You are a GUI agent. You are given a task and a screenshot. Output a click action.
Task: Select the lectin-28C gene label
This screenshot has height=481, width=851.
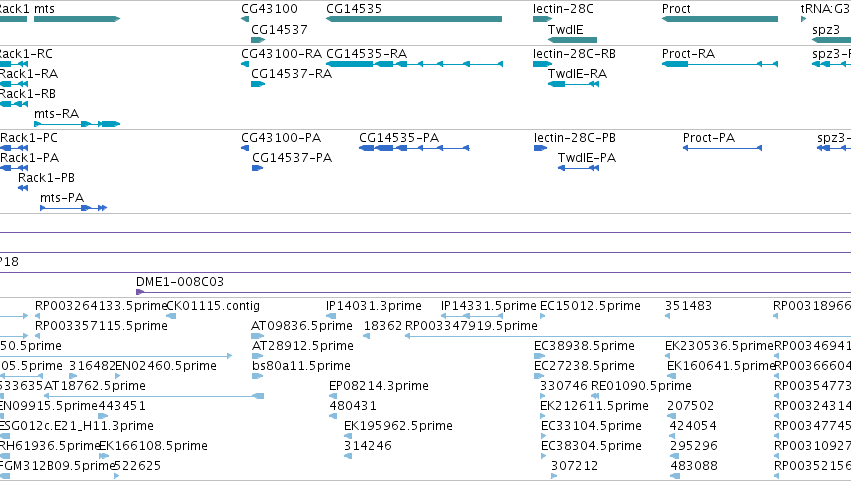[x=563, y=9]
